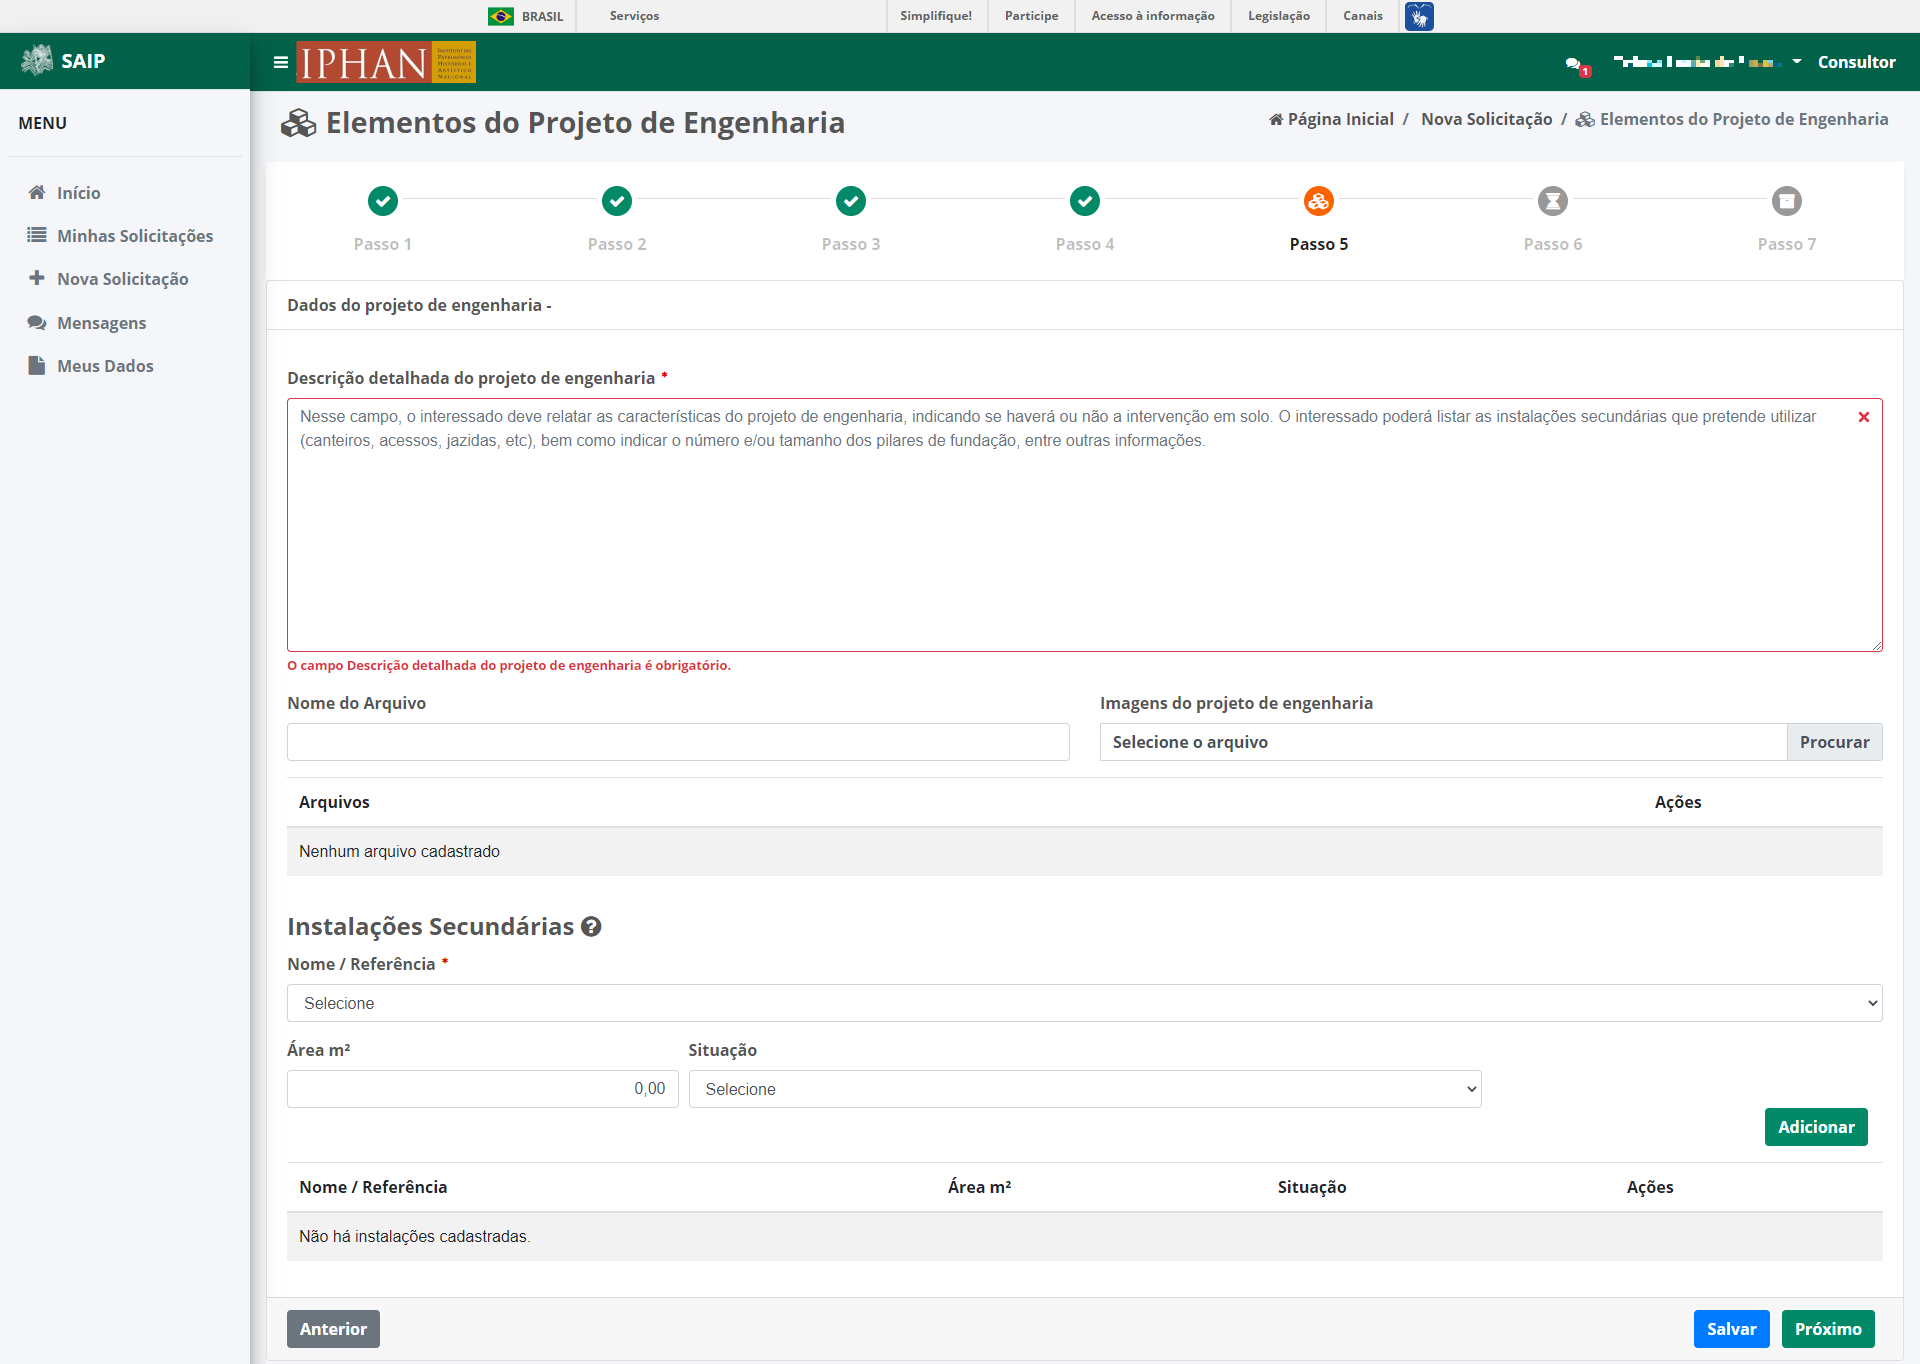Click home icon in breadcrumb
Viewport: 1920px width, 1364px height.
(x=1276, y=120)
